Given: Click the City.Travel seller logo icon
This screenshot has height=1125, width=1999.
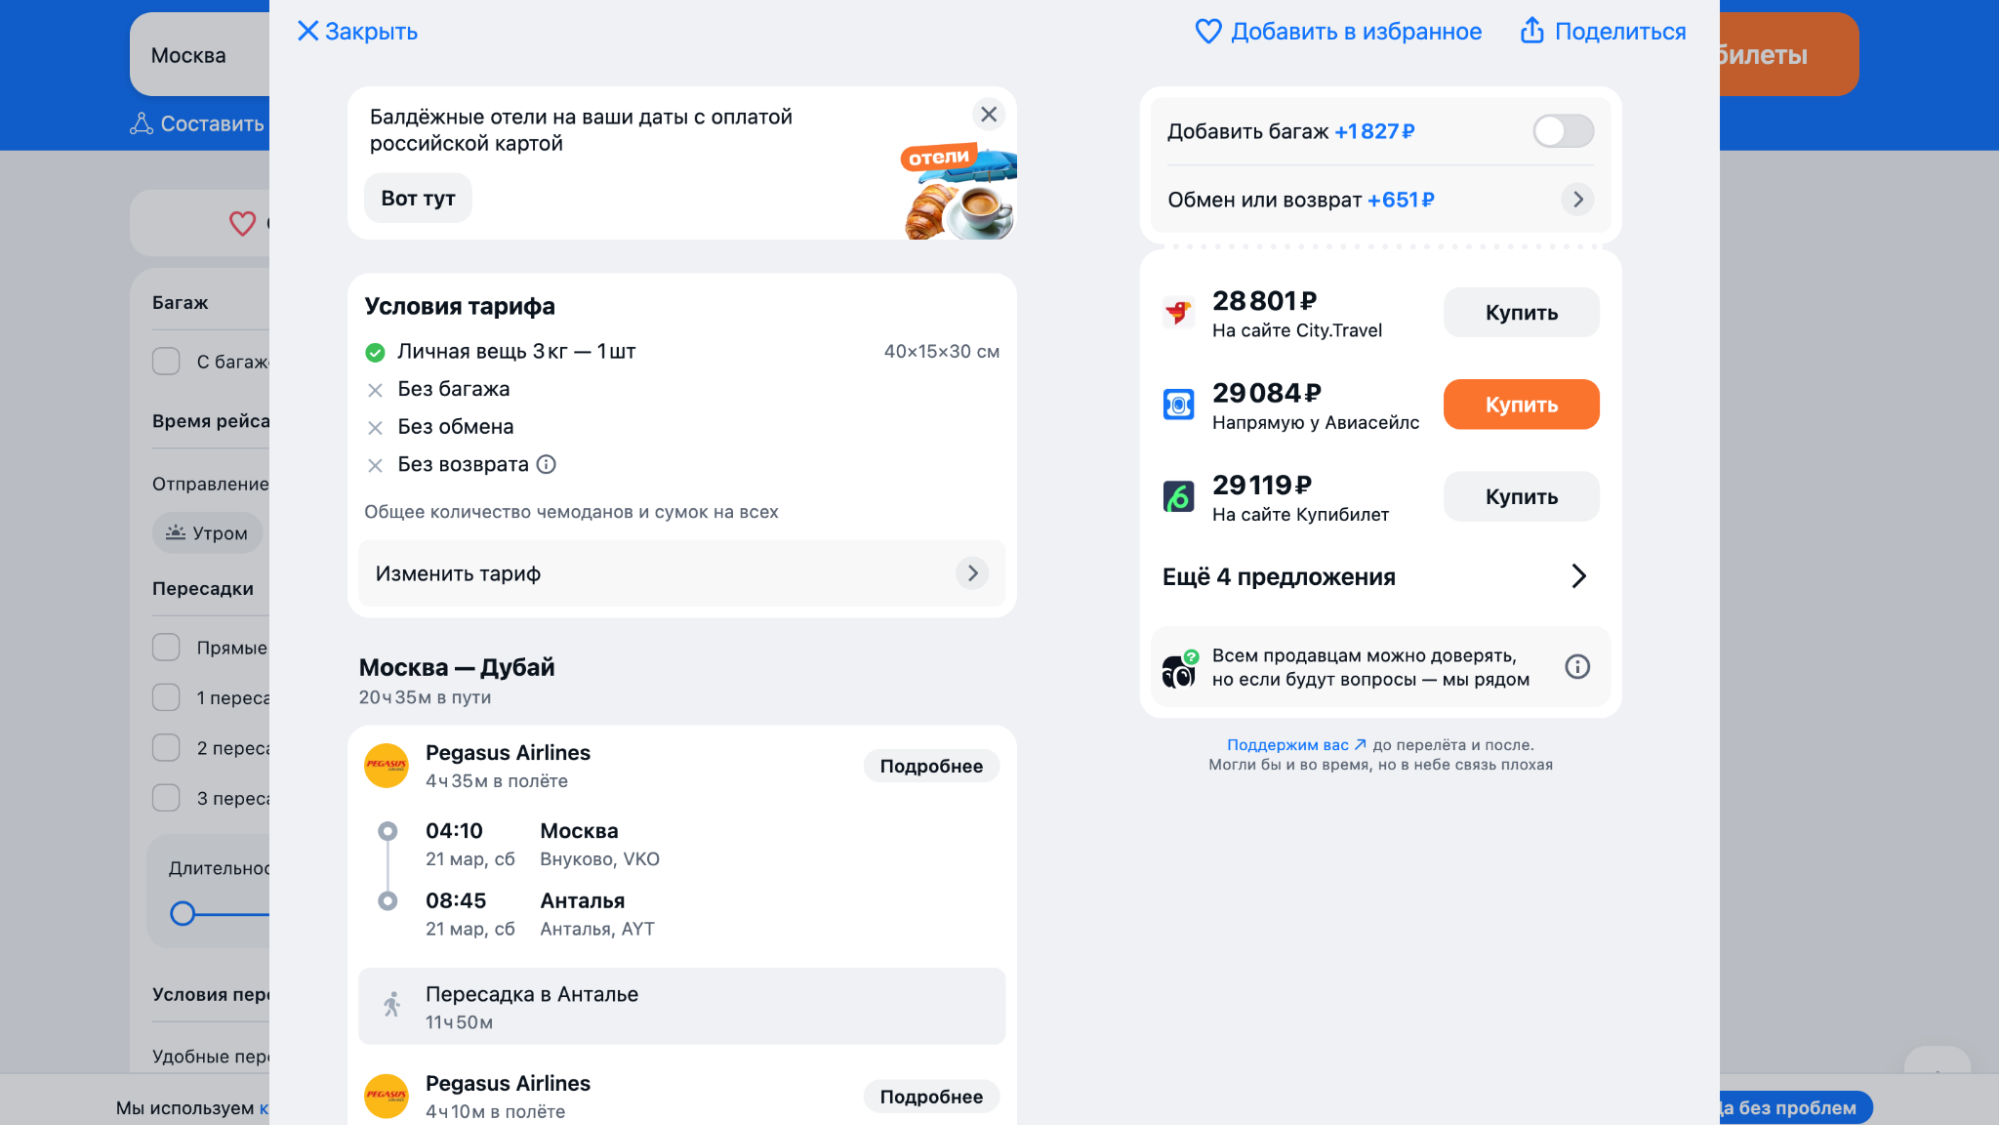Looking at the screenshot, I should click(1178, 313).
